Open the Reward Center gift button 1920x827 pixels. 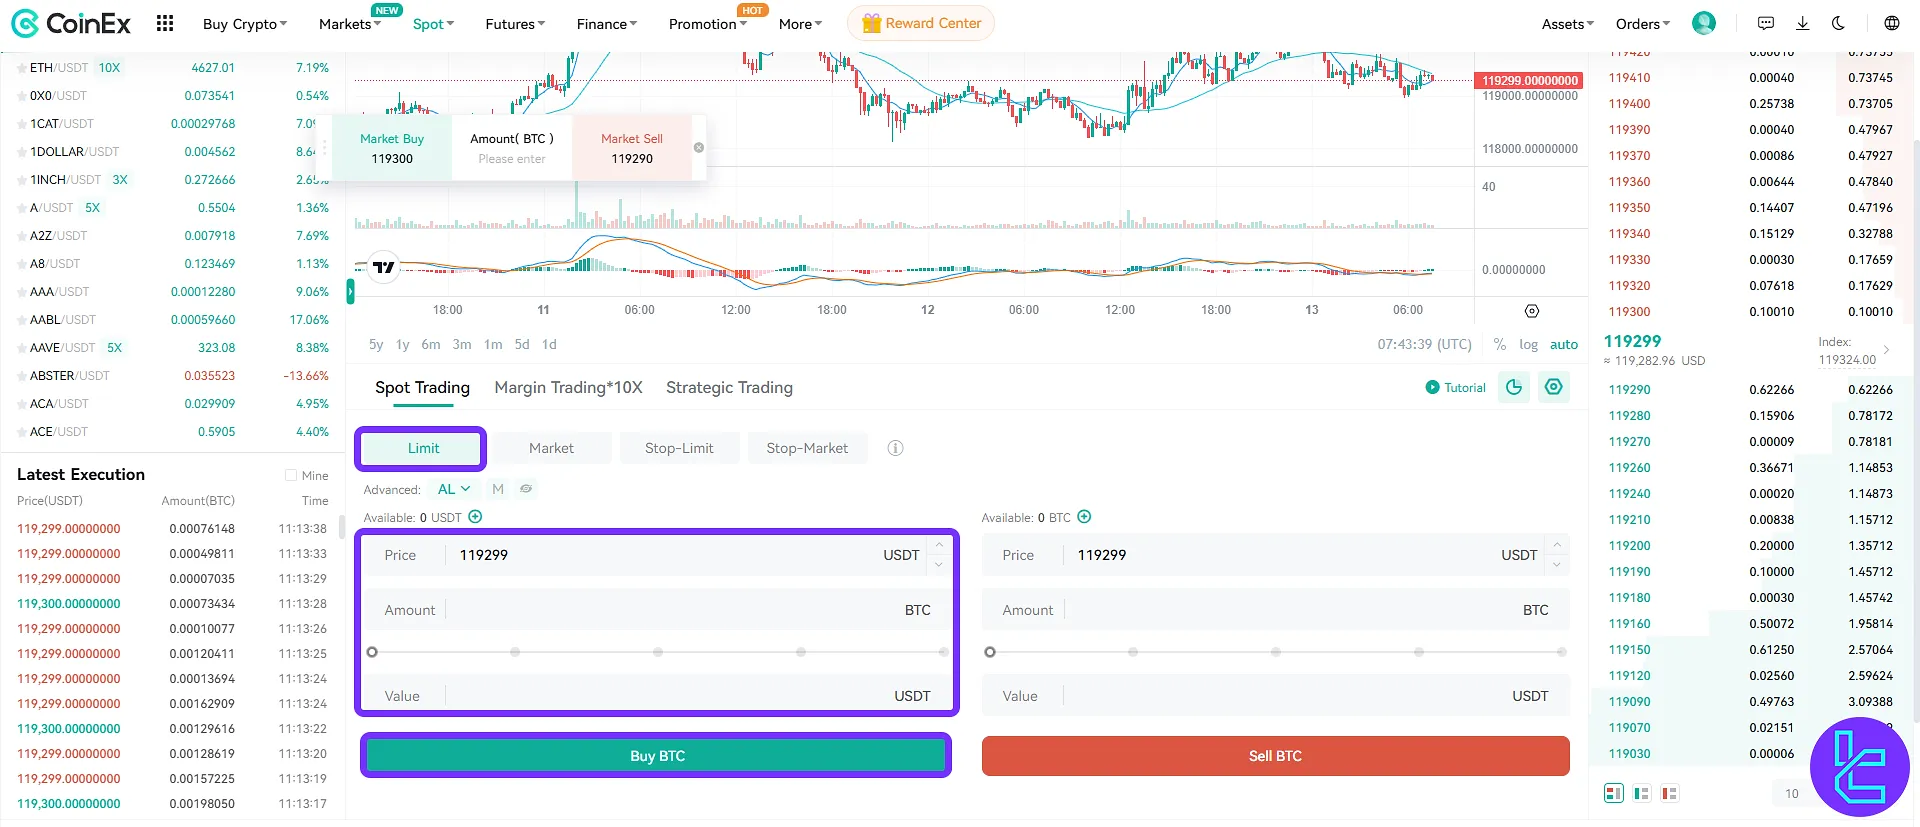(921, 23)
